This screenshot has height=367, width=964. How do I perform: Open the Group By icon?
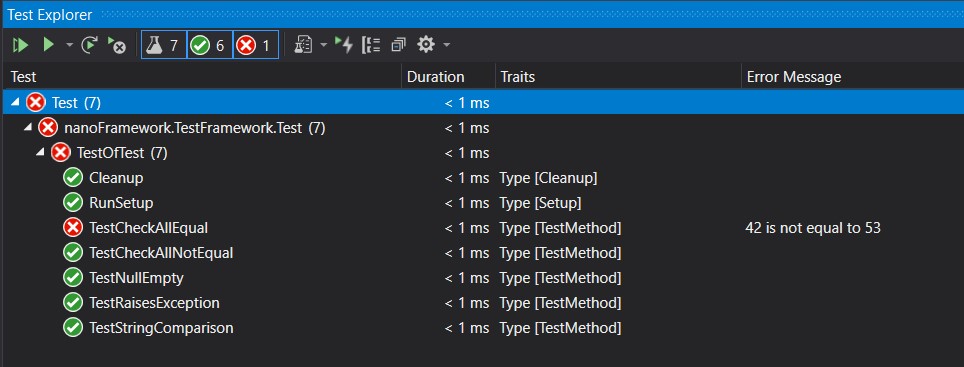[x=371, y=45]
